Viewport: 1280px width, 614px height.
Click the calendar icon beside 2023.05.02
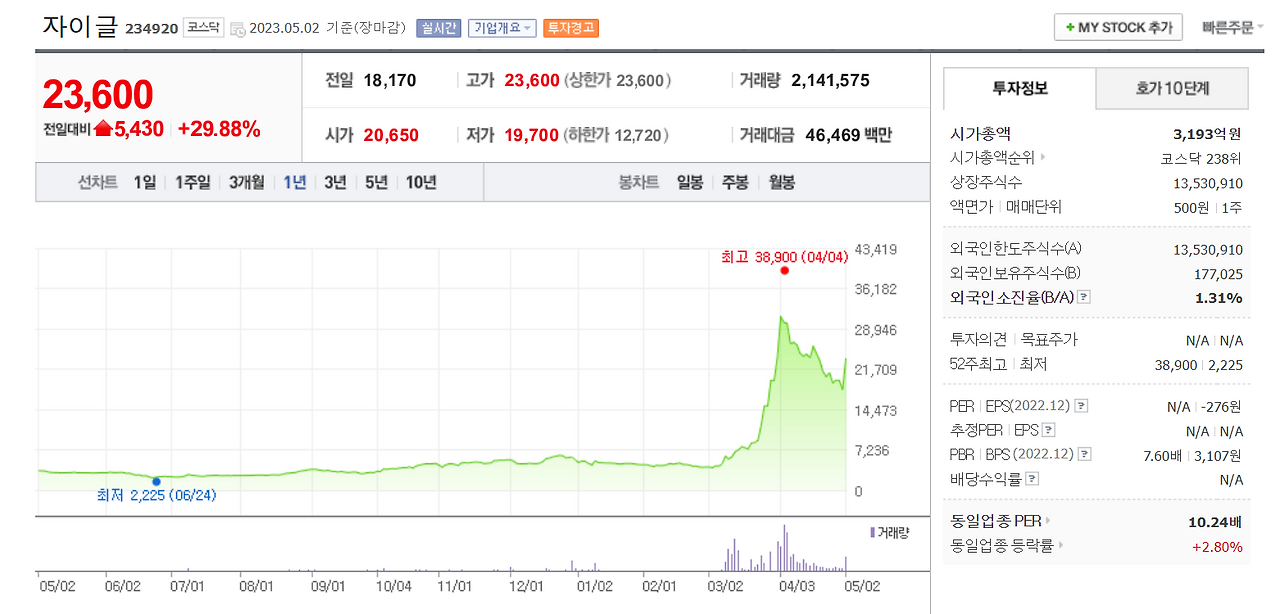(x=237, y=27)
